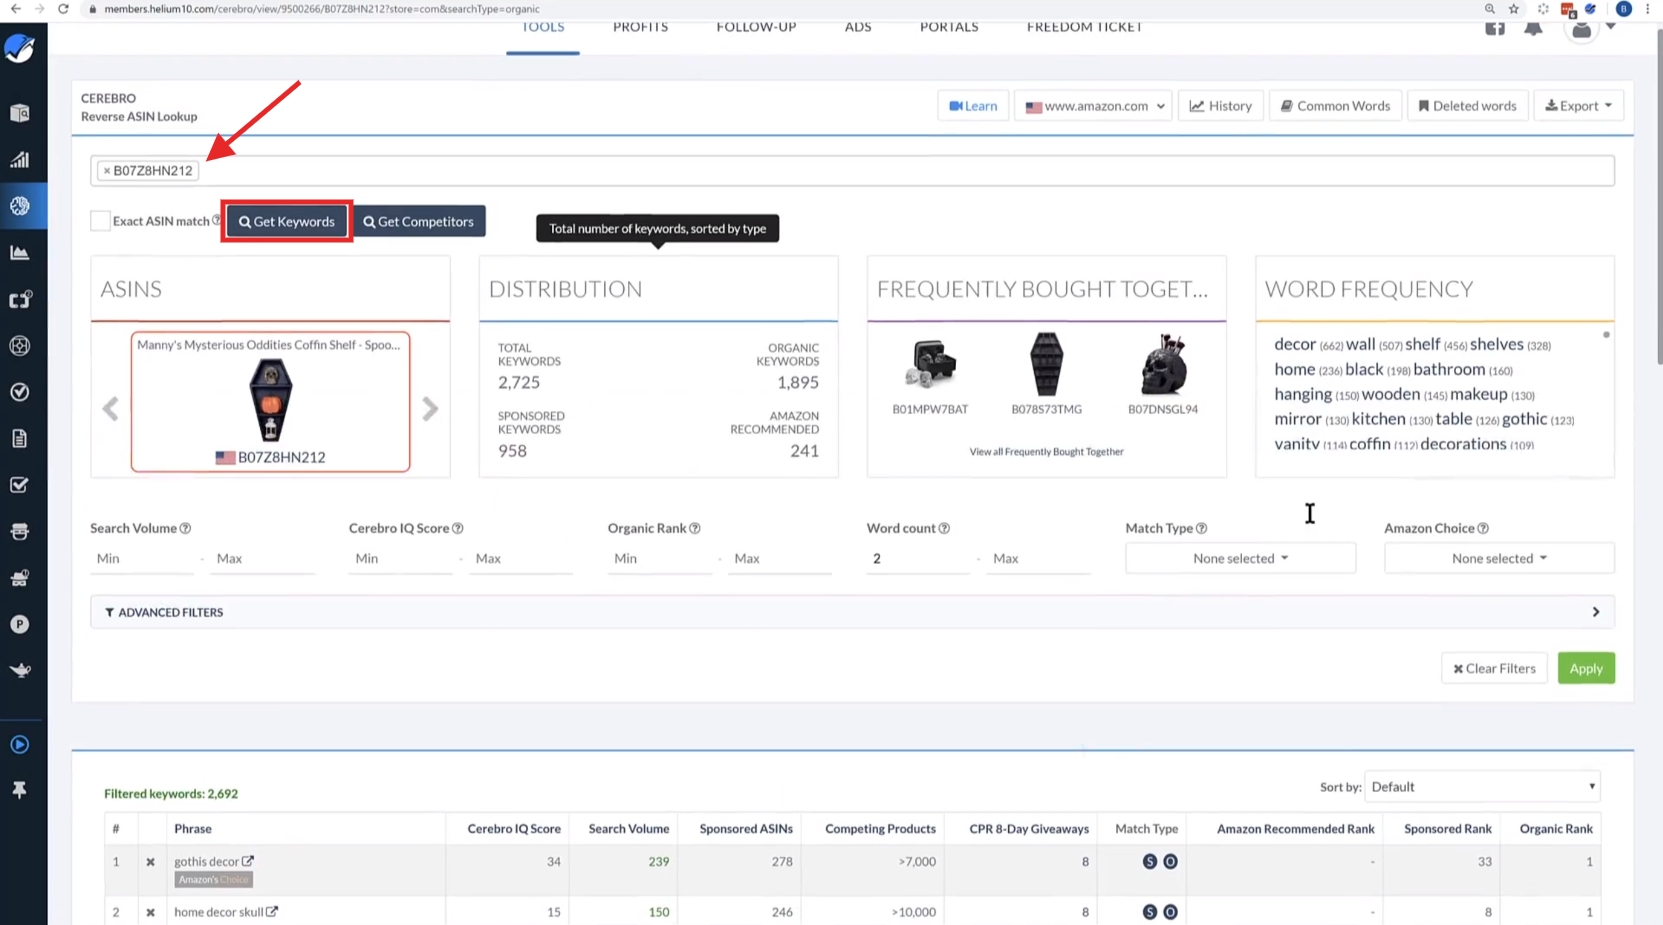The height and width of the screenshot is (925, 1663).
Task: Click the Cerebro IQ Score help icon
Action: coord(458,528)
